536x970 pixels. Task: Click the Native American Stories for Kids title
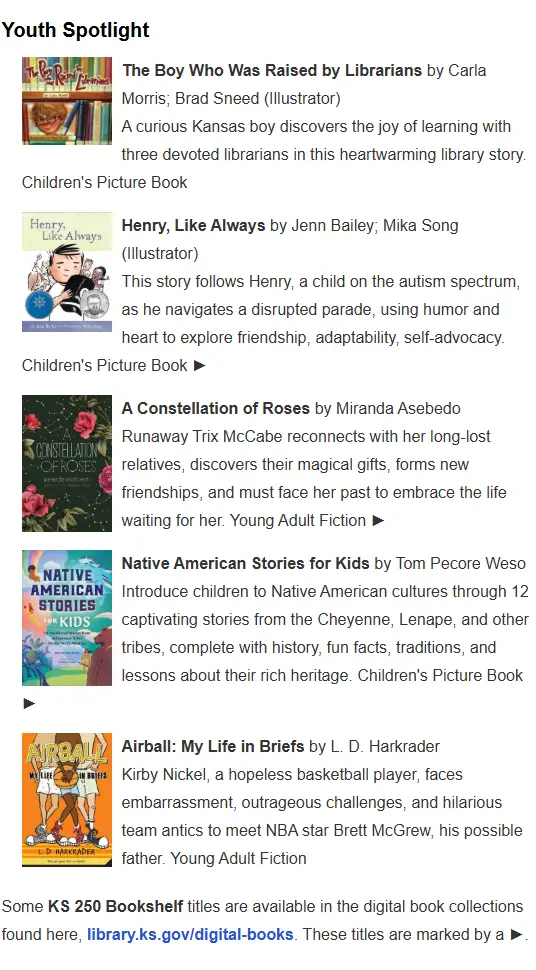tap(245, 564)
